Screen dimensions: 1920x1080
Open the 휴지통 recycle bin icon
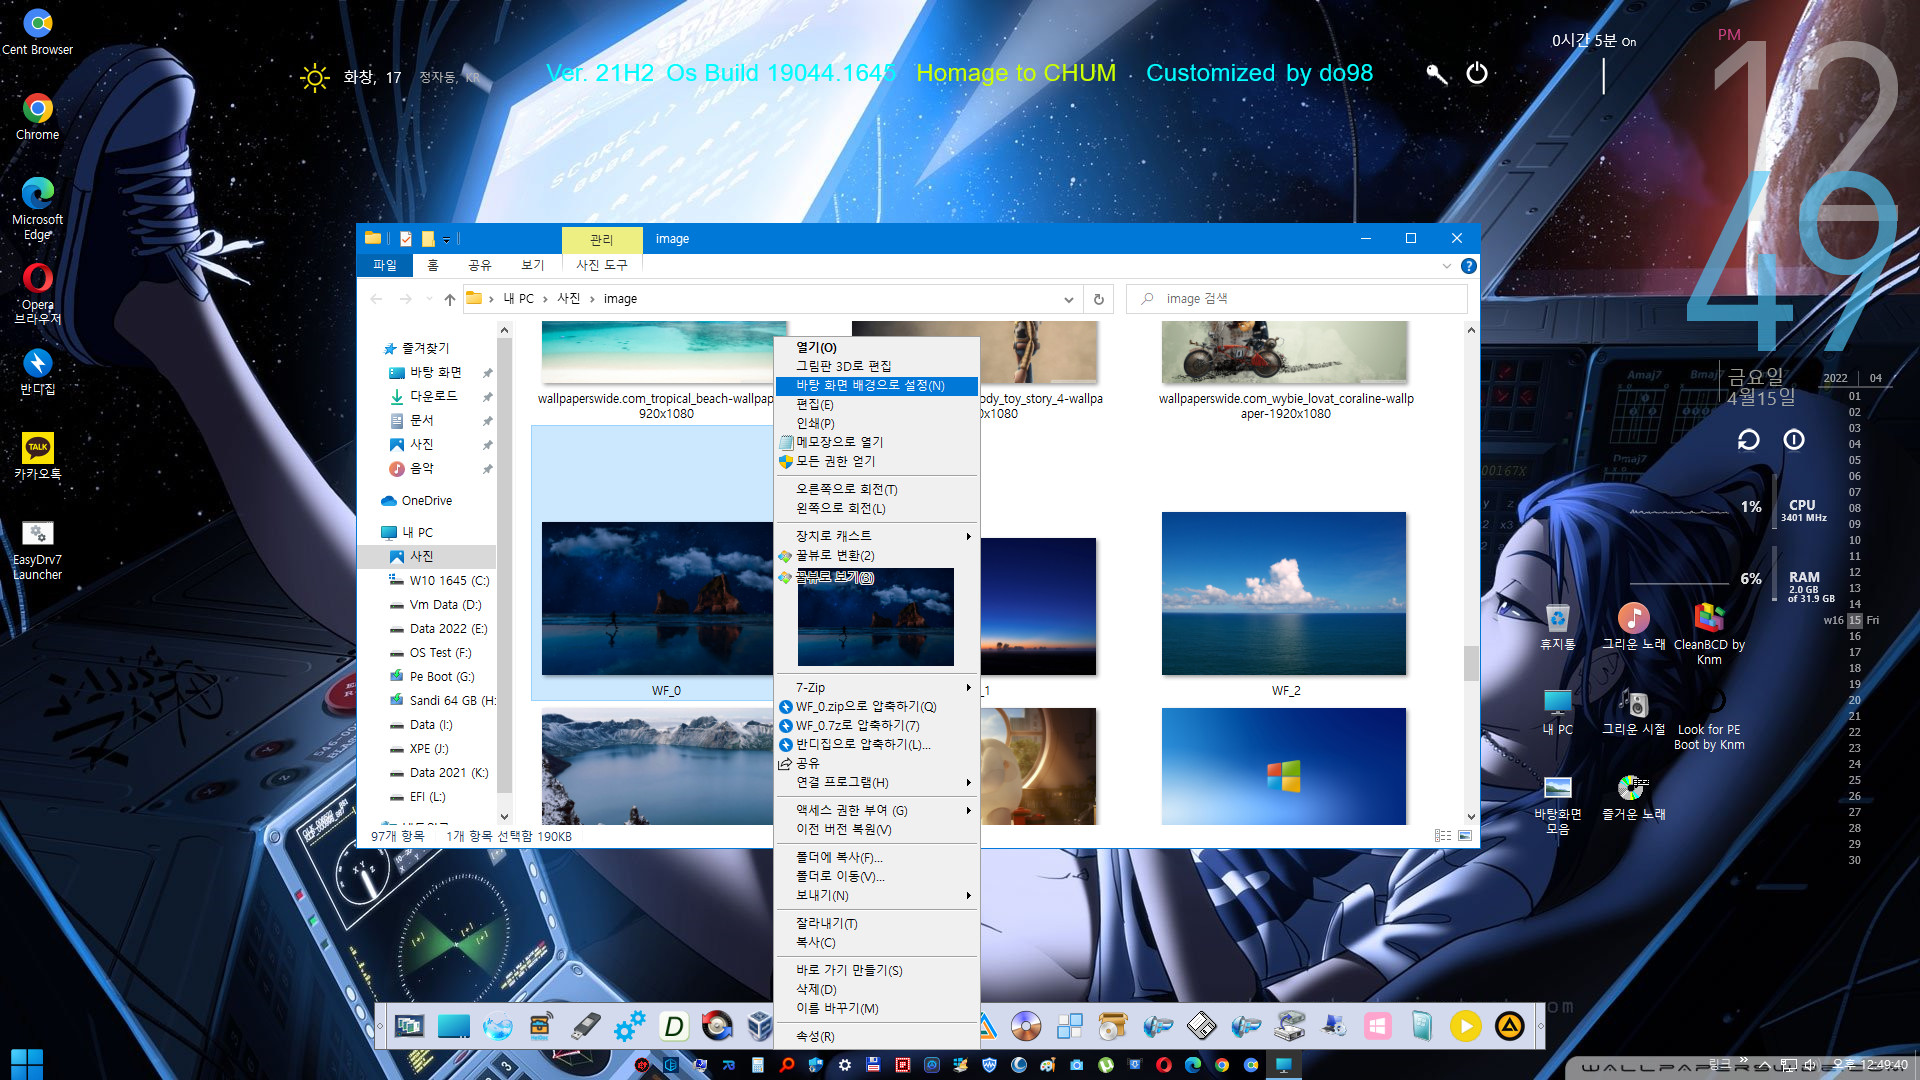1557,627
